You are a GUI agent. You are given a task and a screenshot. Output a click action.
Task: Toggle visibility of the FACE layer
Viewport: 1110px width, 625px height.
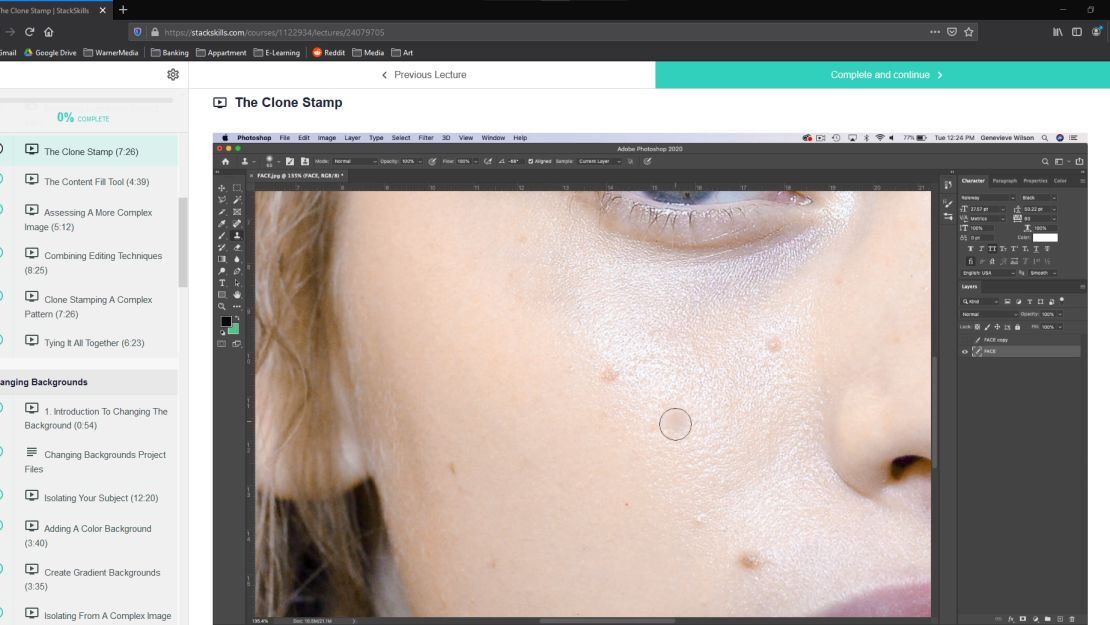965,351
